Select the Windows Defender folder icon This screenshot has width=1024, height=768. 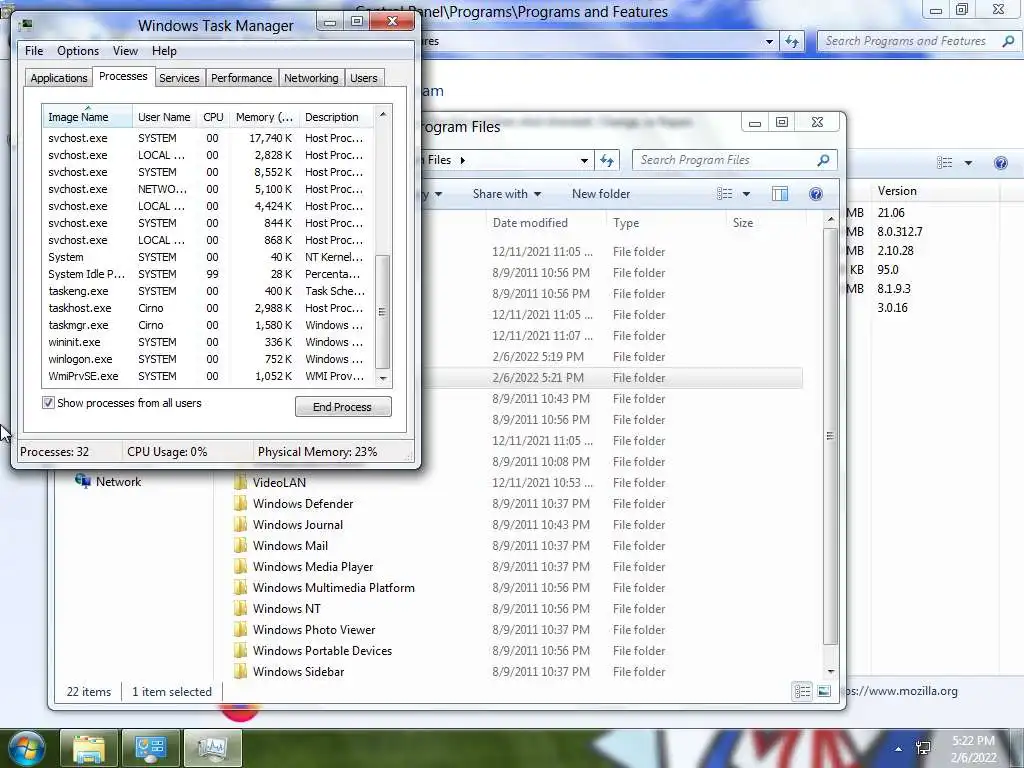[241, 504]
